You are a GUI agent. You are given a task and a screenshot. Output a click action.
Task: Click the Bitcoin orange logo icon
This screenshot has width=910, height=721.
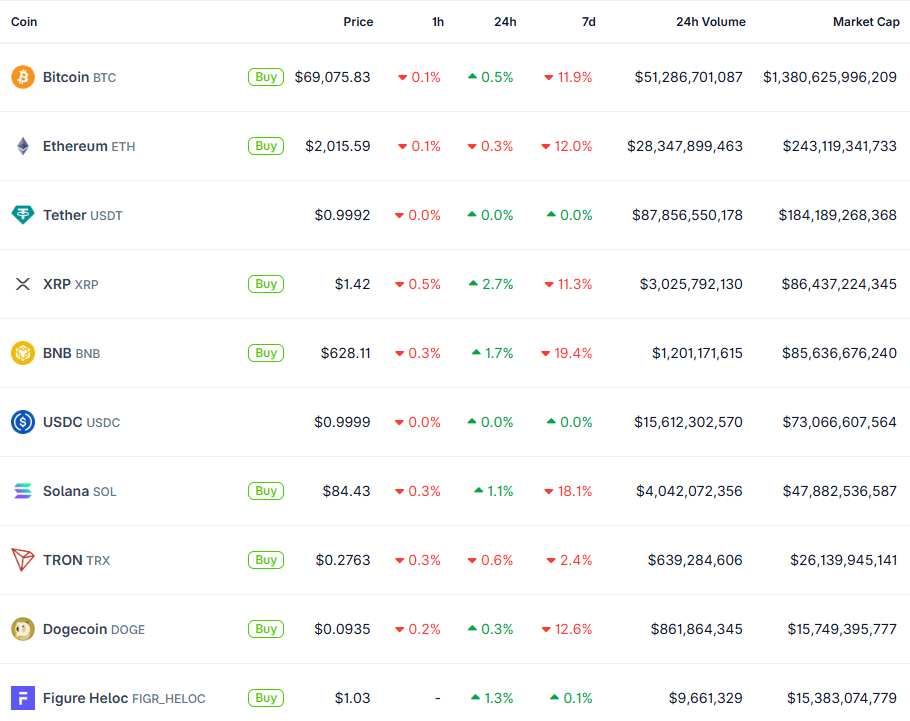[22, 77]
